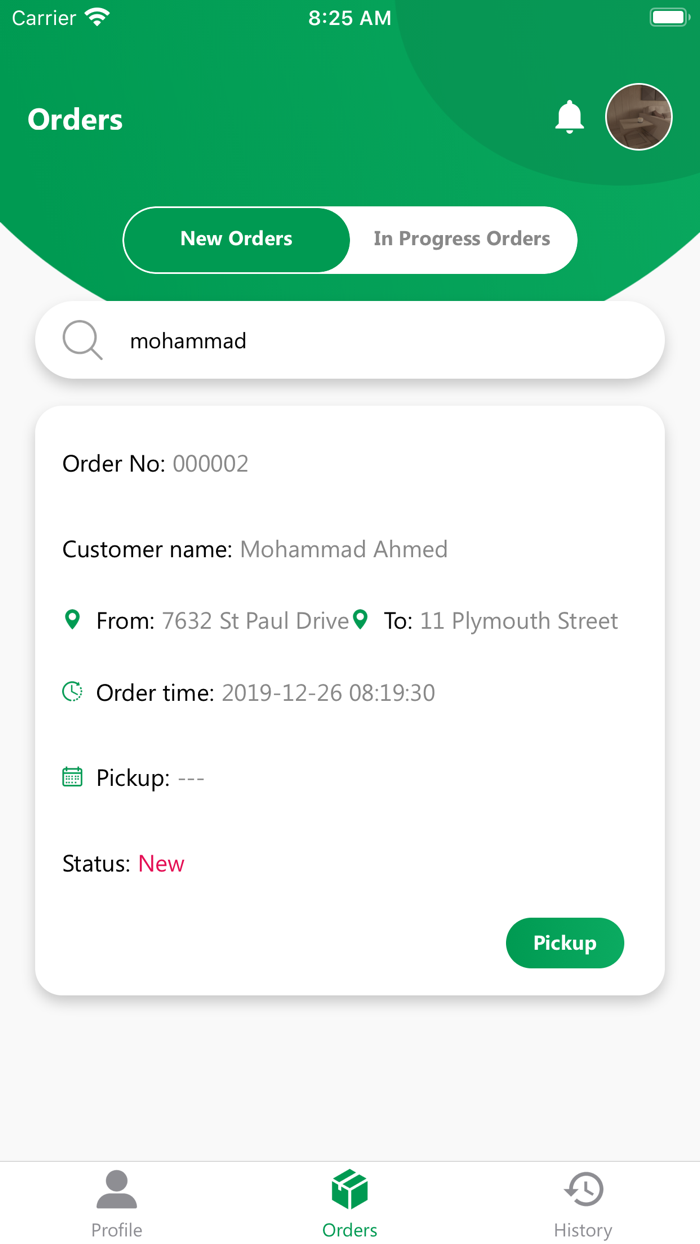Click the search magnifier icon
The image size is (700, 1244).
pyautogui.click(x=82, y=340)
